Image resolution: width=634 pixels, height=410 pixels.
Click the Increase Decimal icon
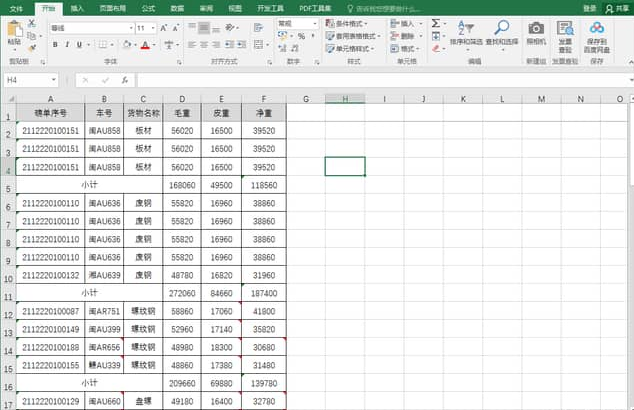point(282,49)
